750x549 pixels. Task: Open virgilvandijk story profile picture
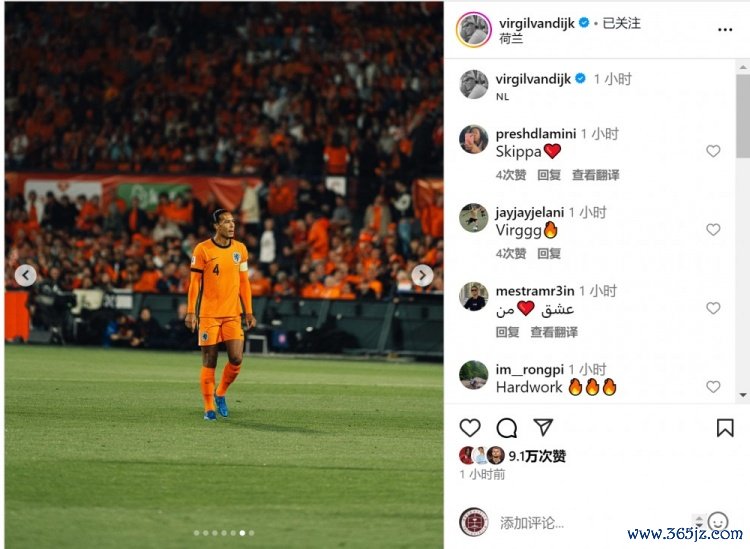click(474, 30)
